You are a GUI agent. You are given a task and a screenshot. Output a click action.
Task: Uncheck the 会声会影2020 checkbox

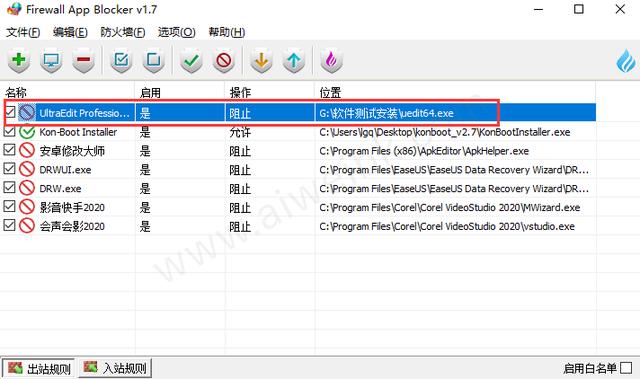(9, 225)
